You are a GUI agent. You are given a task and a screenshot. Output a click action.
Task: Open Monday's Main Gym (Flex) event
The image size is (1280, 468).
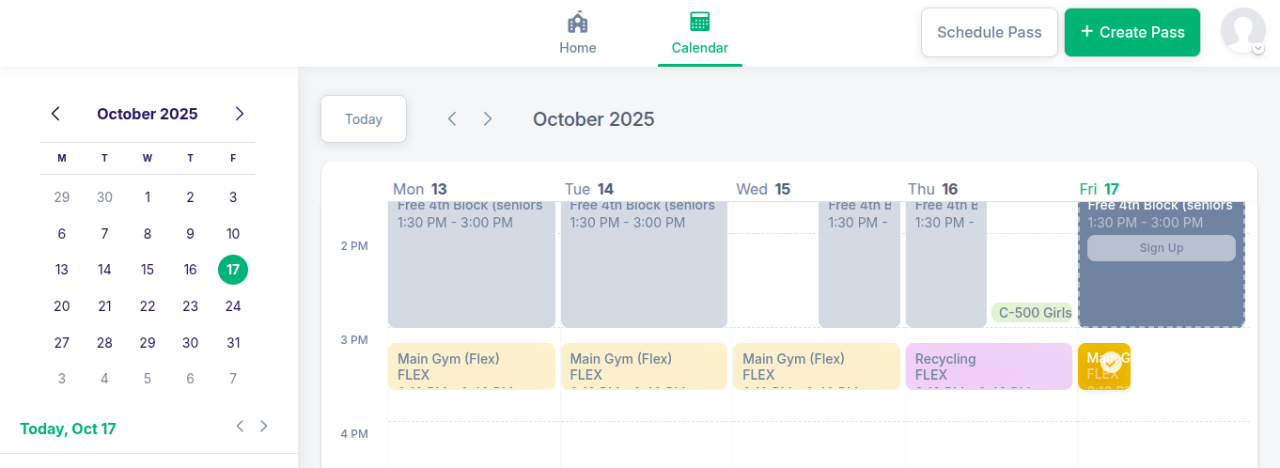click(x=471, y=366)
